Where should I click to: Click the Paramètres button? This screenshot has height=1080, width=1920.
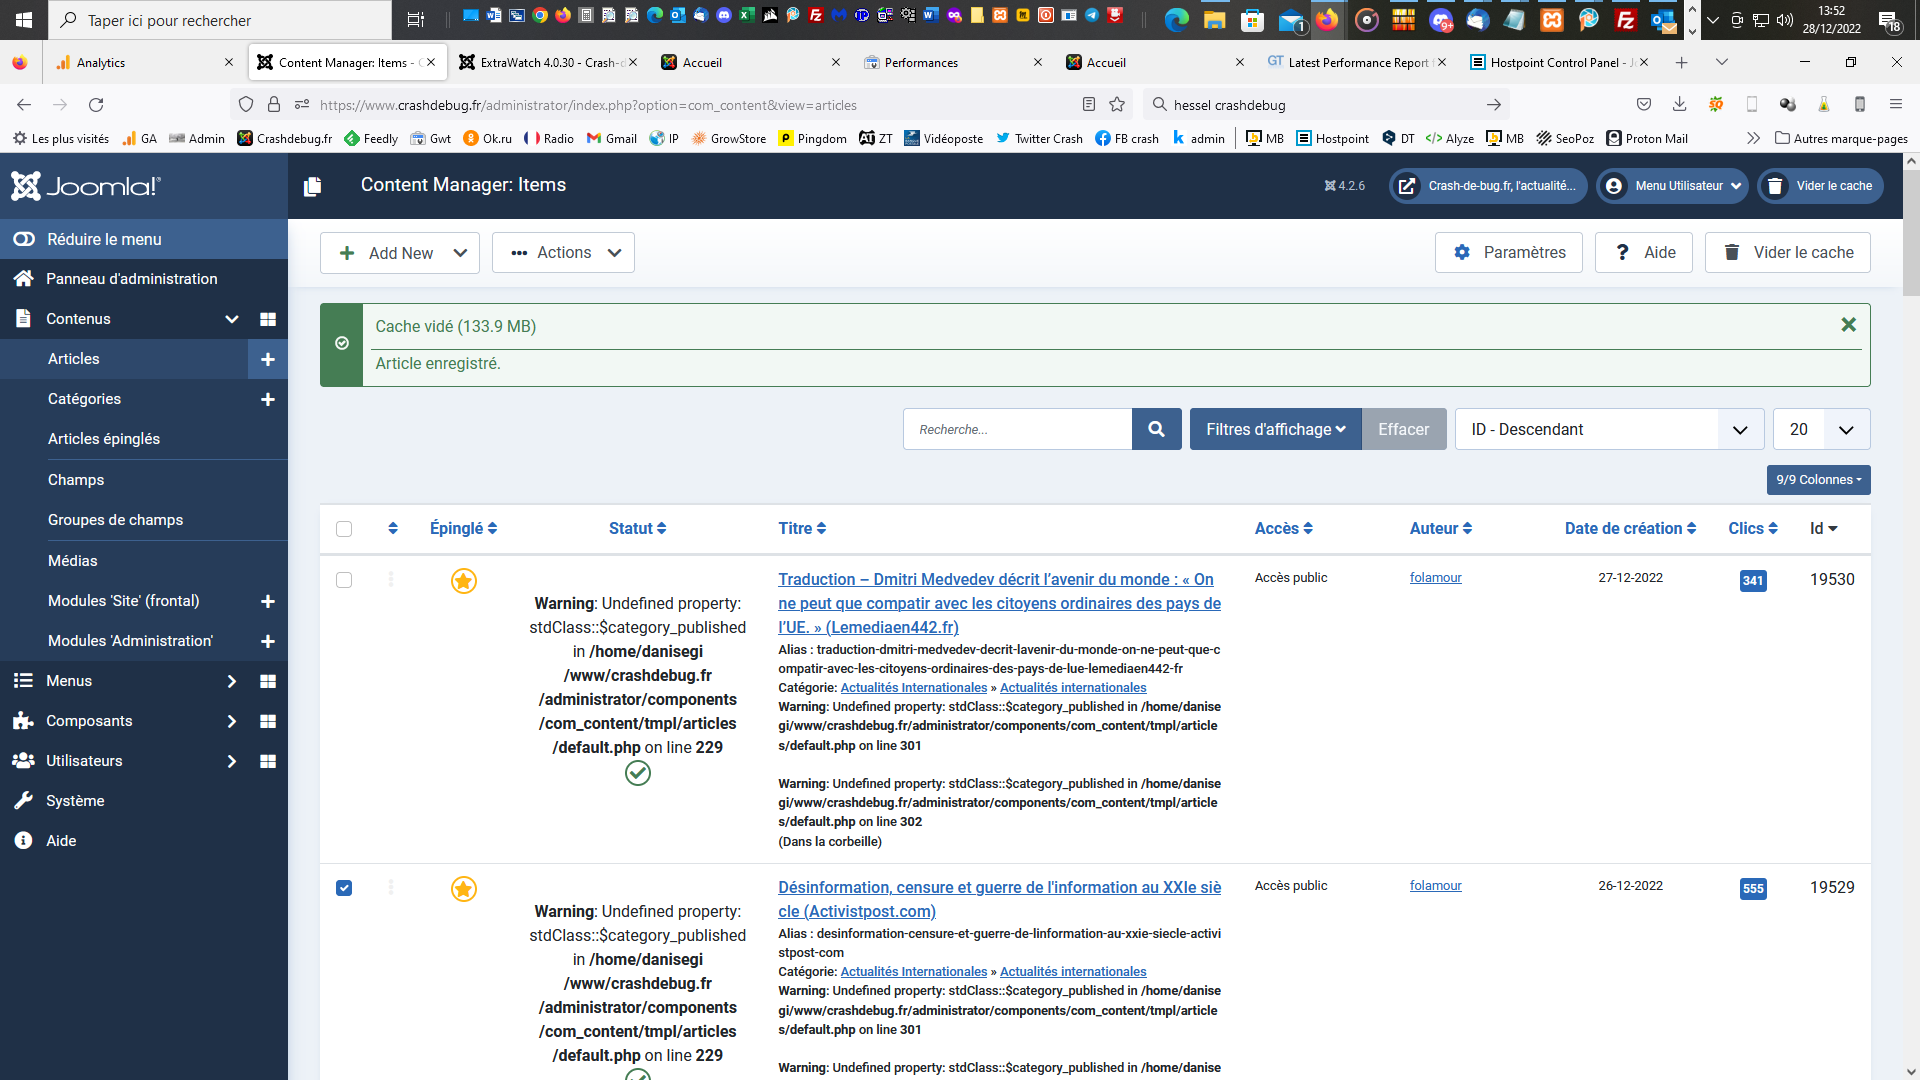point(1508,253)
